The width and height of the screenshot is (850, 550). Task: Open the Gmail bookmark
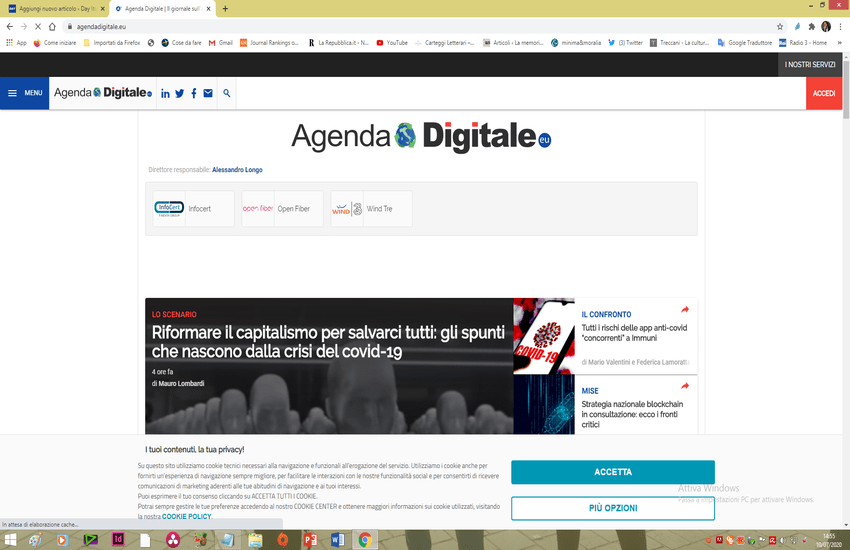[x=221, y=43]
